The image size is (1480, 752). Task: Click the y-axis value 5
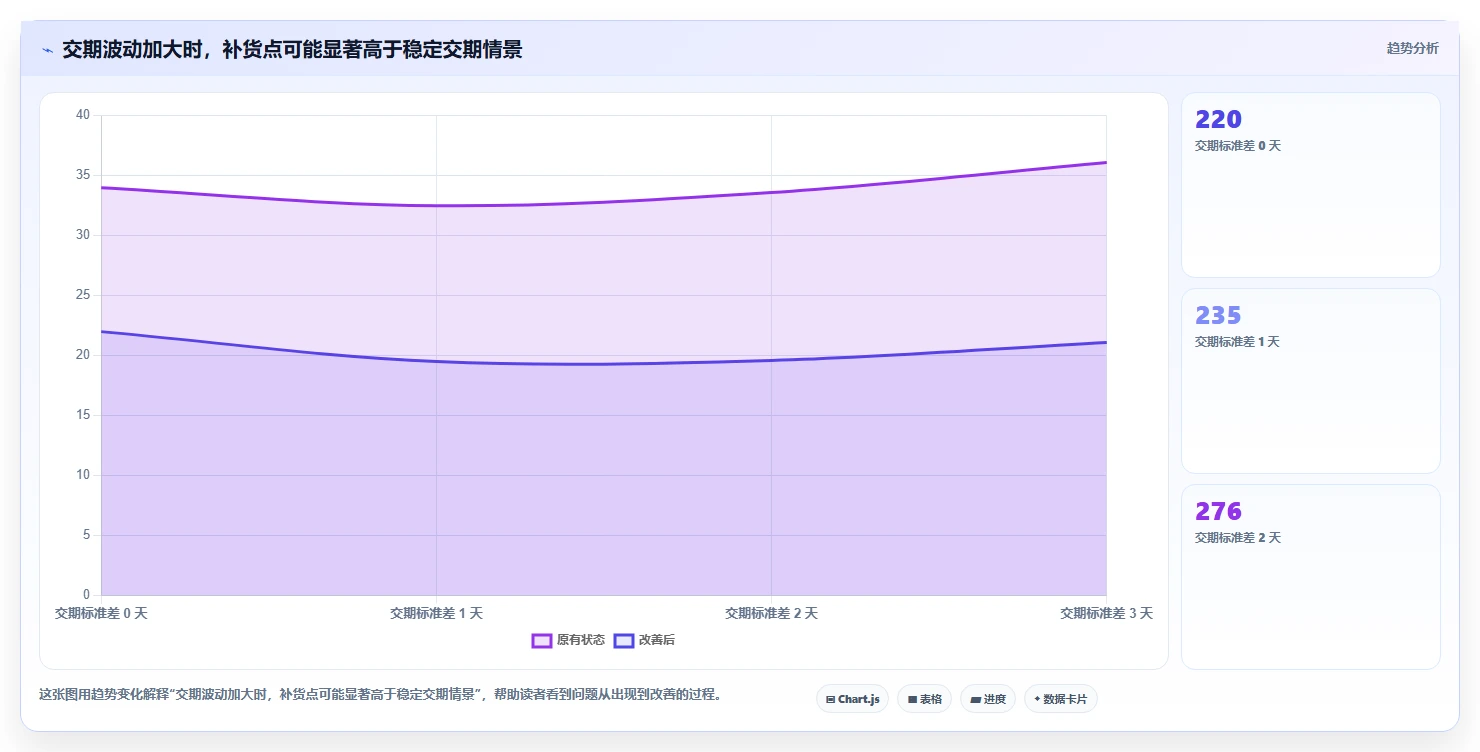click(86, 535)
